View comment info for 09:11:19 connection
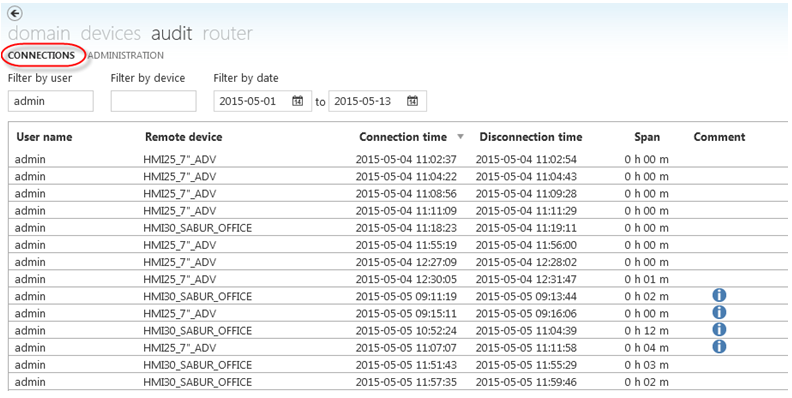The width and height of the screenshot is (792, 398). pyautogui.click(x=719, y=295)
